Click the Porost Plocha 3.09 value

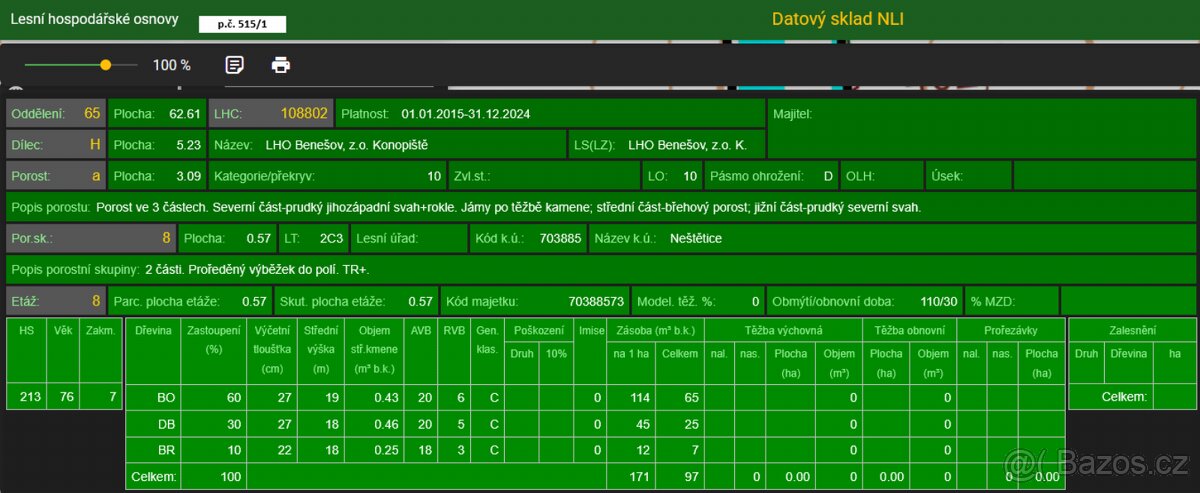coord(188,176)
